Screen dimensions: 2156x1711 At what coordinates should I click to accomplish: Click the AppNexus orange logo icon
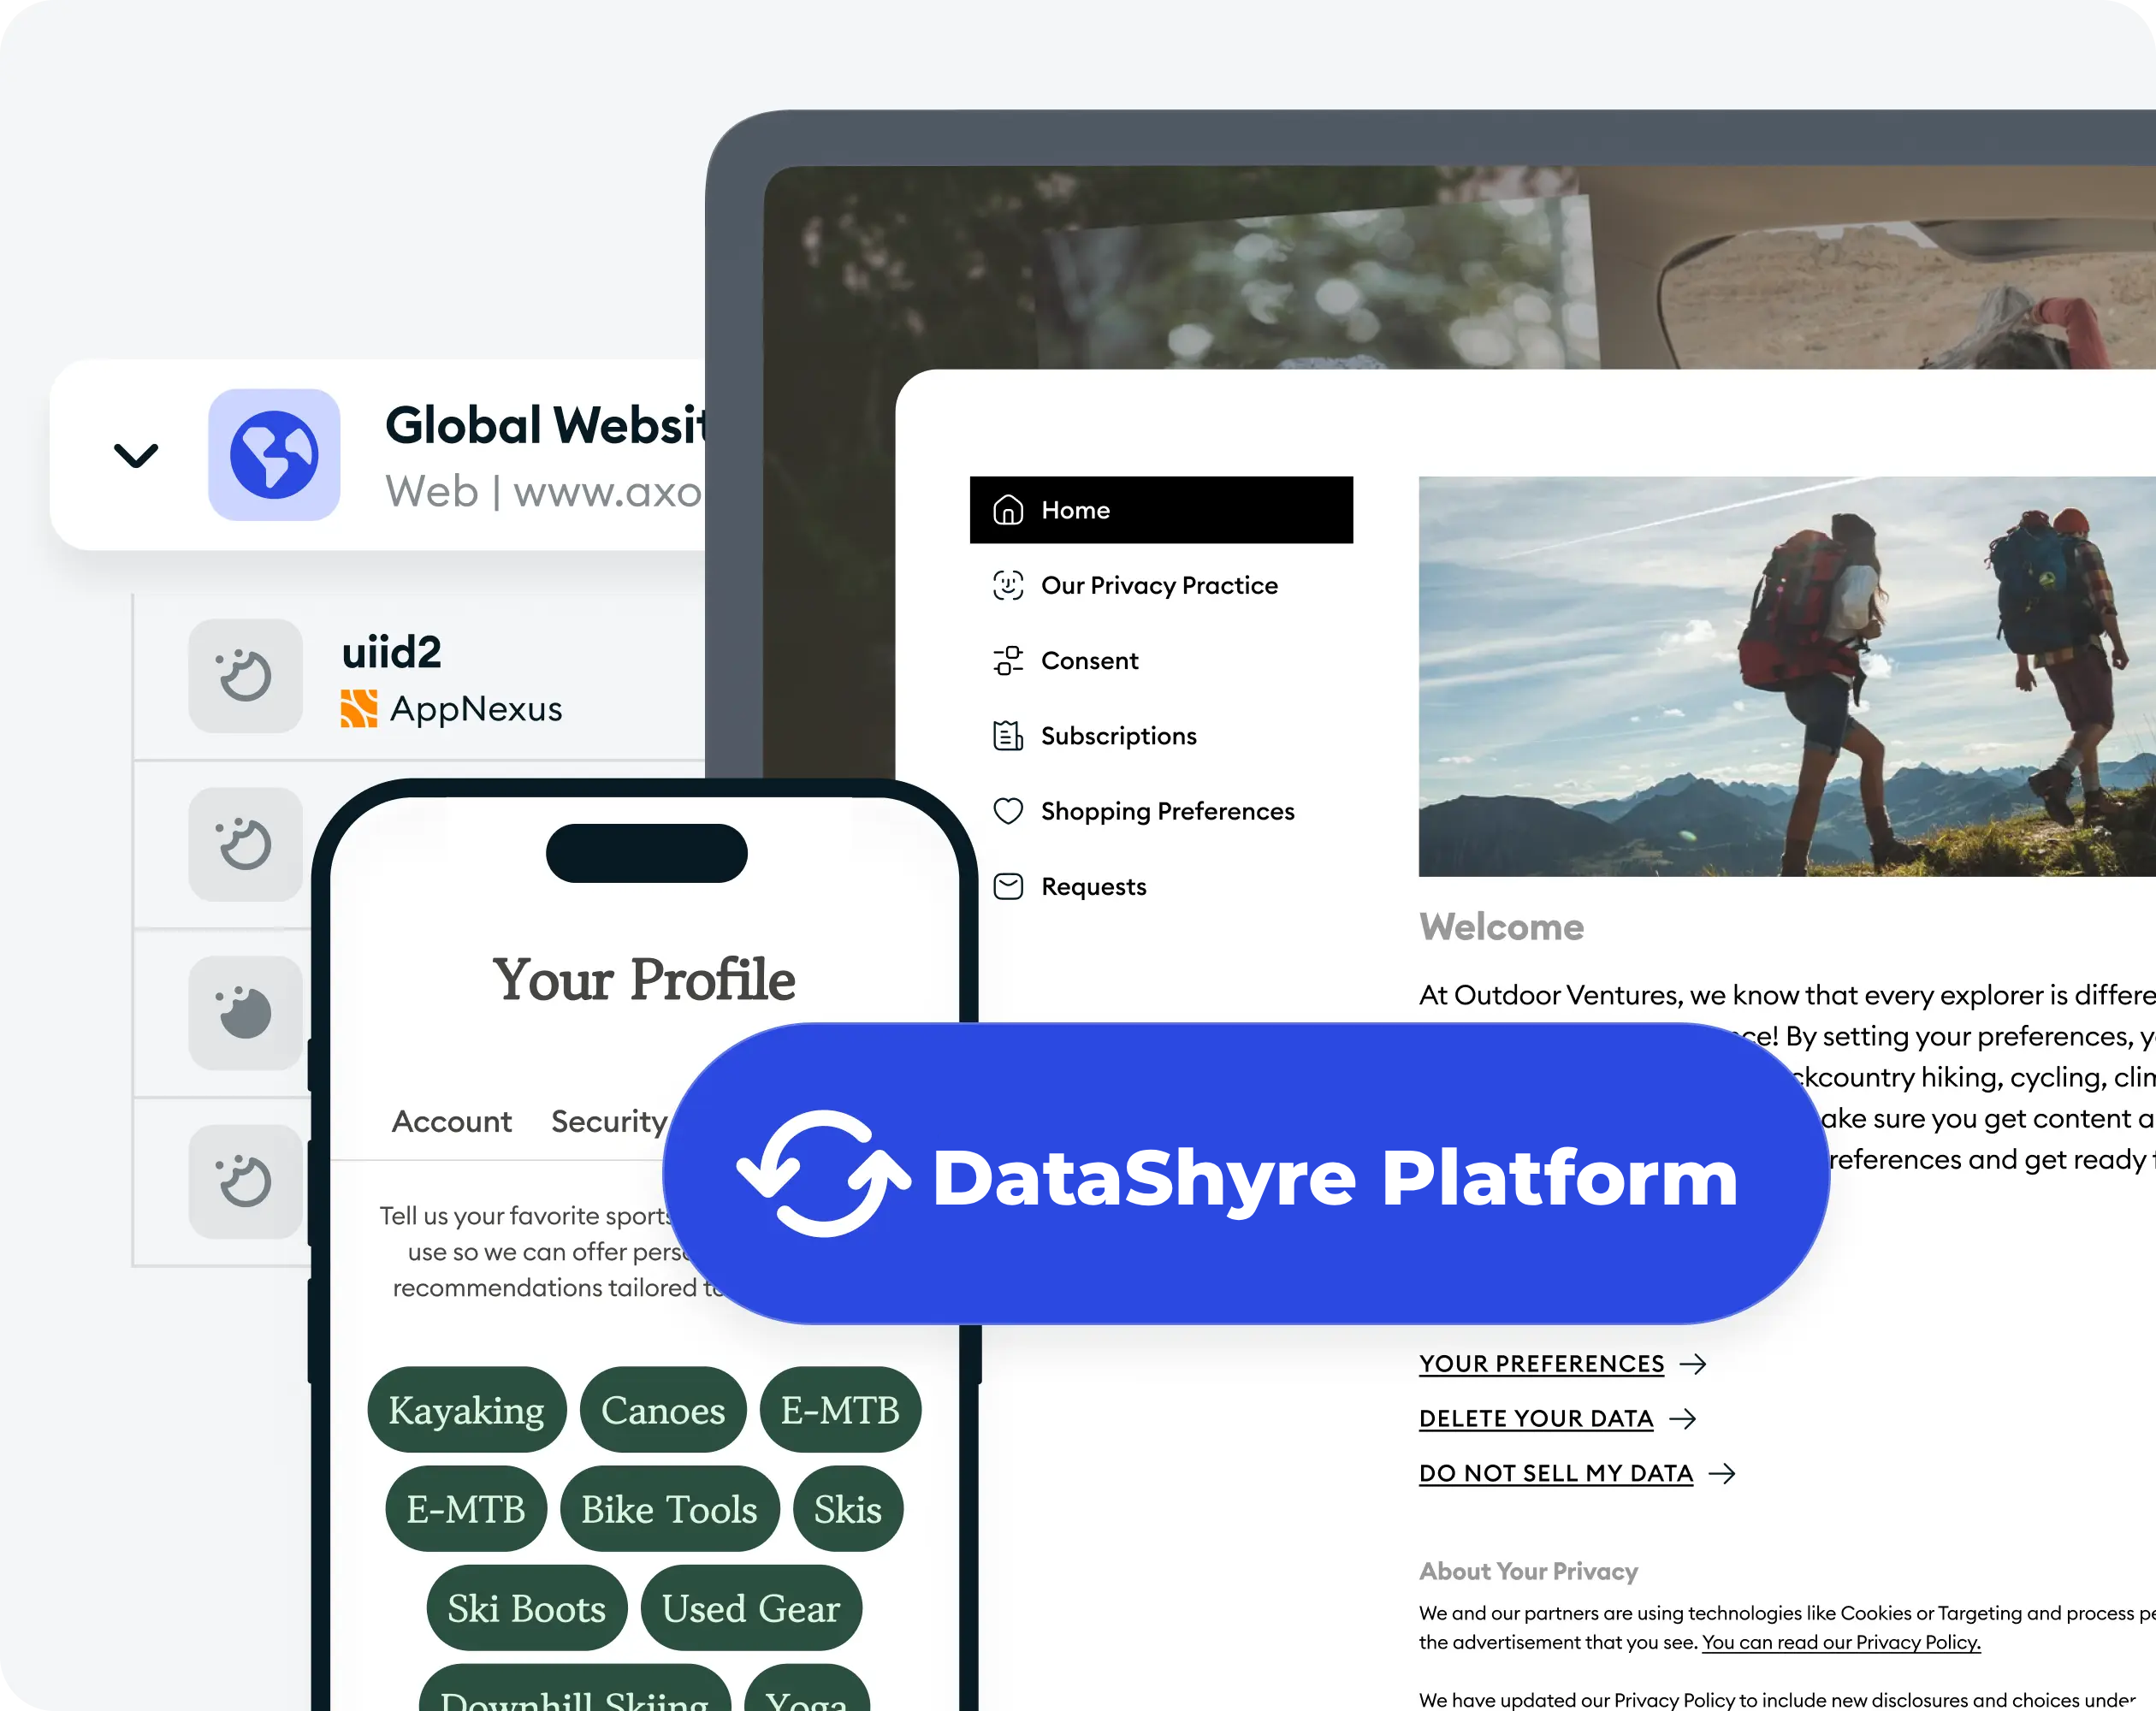[359, 708]
